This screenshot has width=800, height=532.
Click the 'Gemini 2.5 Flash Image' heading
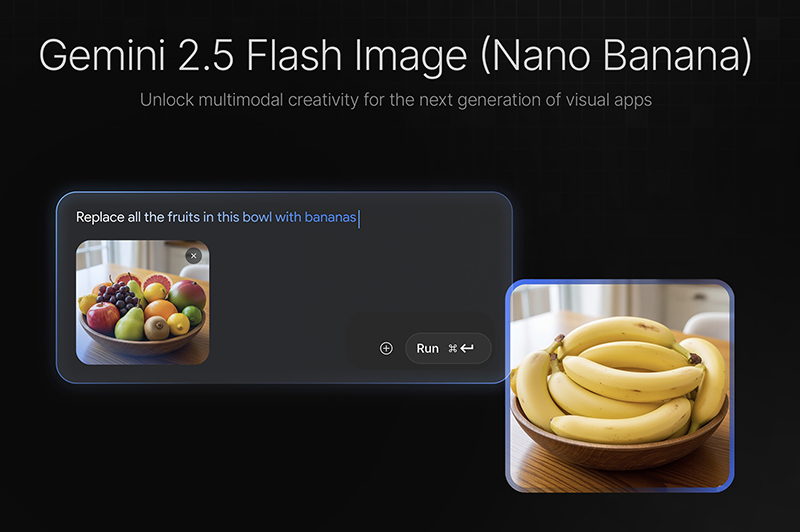pos(253,55)
